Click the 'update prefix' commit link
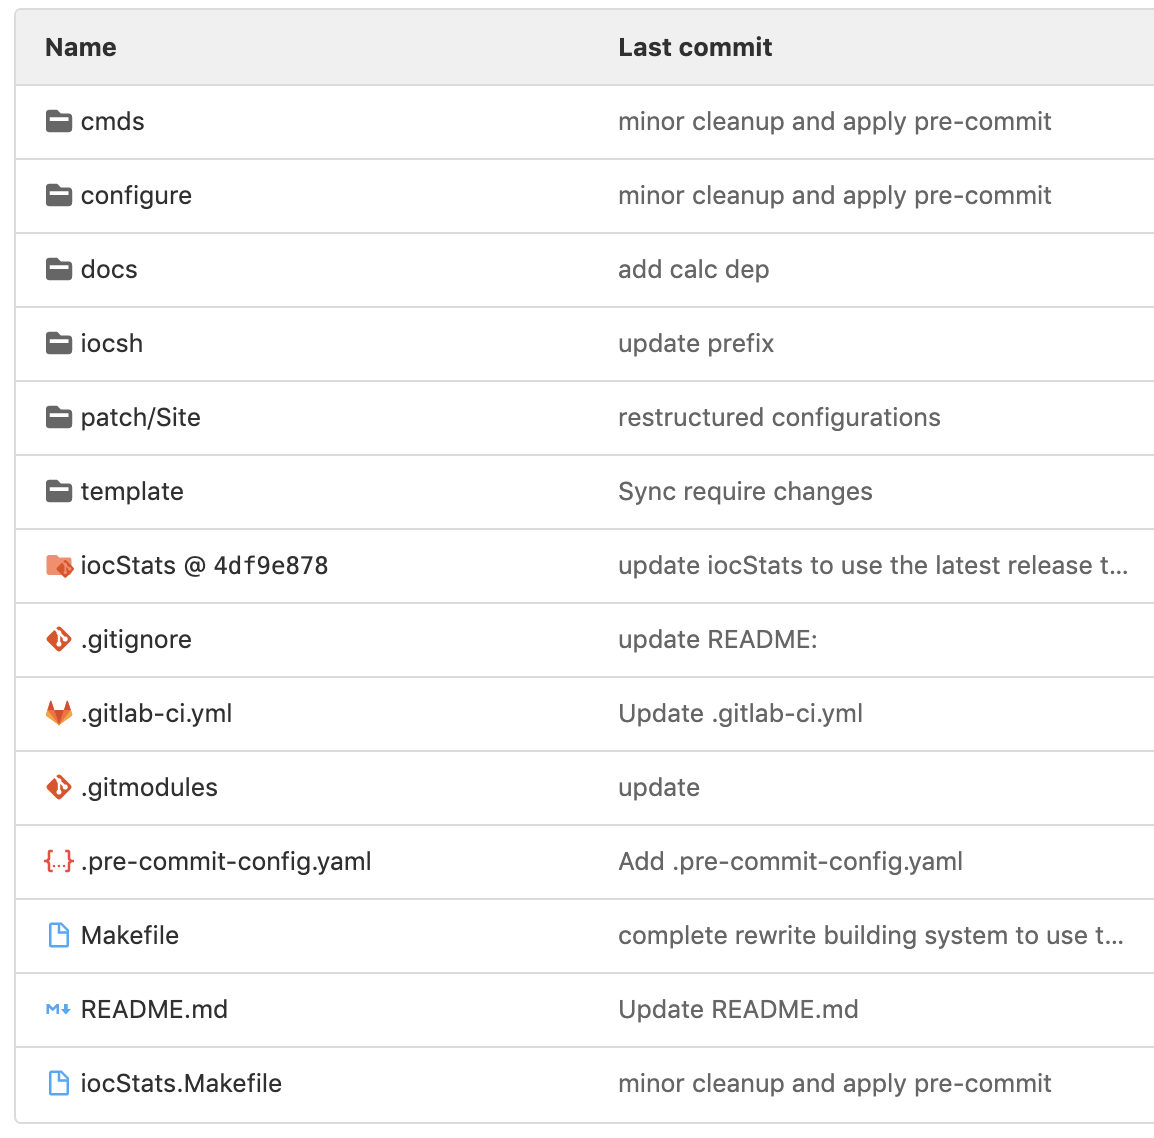 tap(696, 344)
